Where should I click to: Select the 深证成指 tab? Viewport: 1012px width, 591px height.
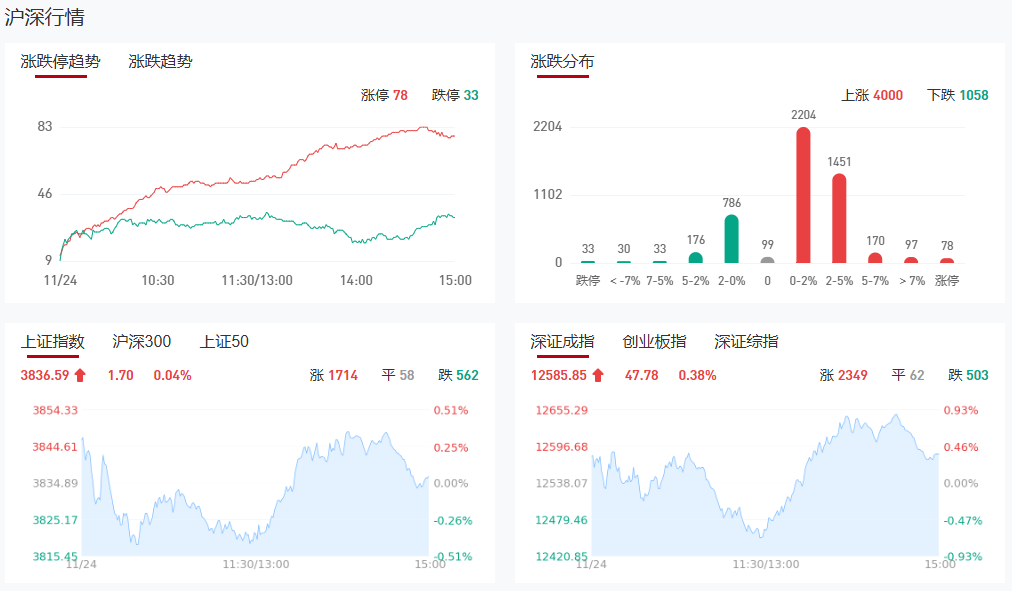562,341
